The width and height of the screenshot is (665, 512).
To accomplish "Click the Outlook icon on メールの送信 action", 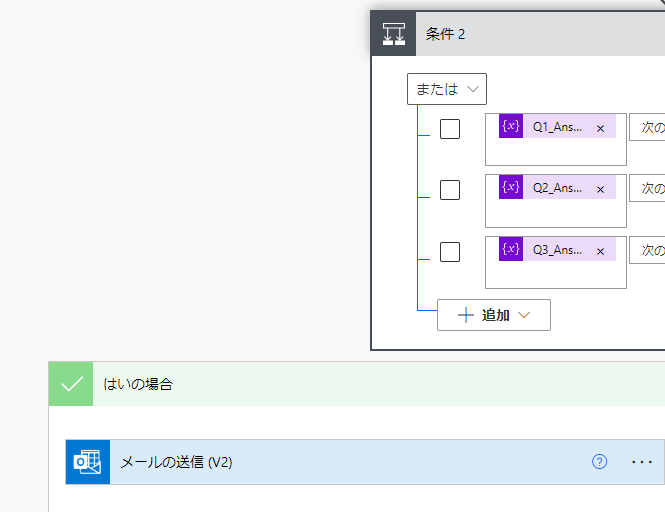I will click(x=88, y=462).
